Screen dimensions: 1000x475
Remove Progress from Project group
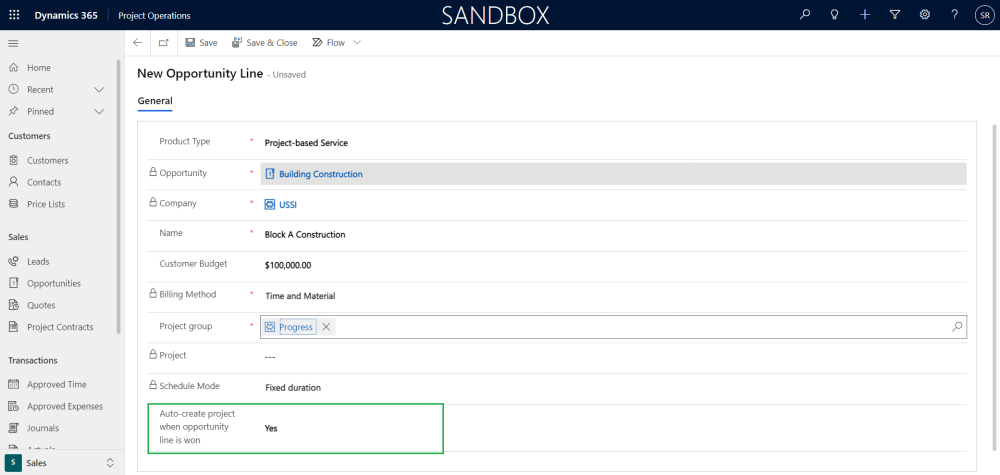326,327
